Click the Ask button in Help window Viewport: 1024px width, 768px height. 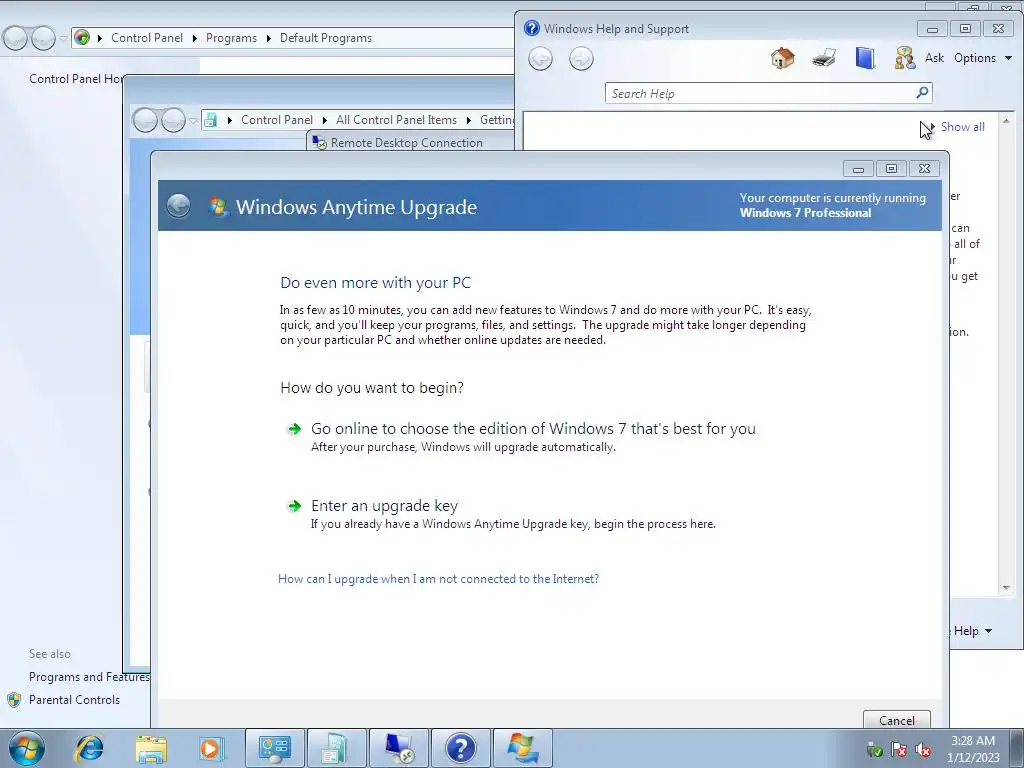[934, 58]
